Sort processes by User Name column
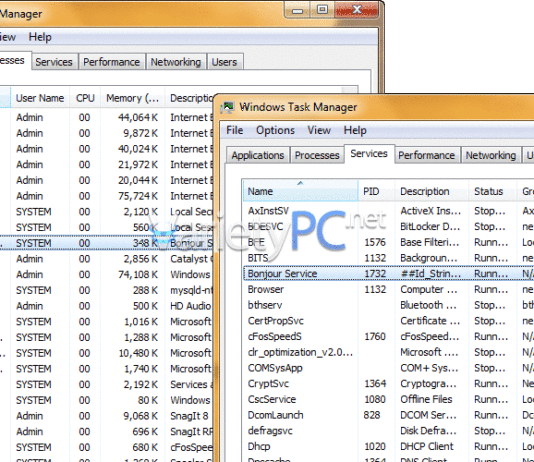The height and width of the screenshot is (462, 534). tap(40, 98)
